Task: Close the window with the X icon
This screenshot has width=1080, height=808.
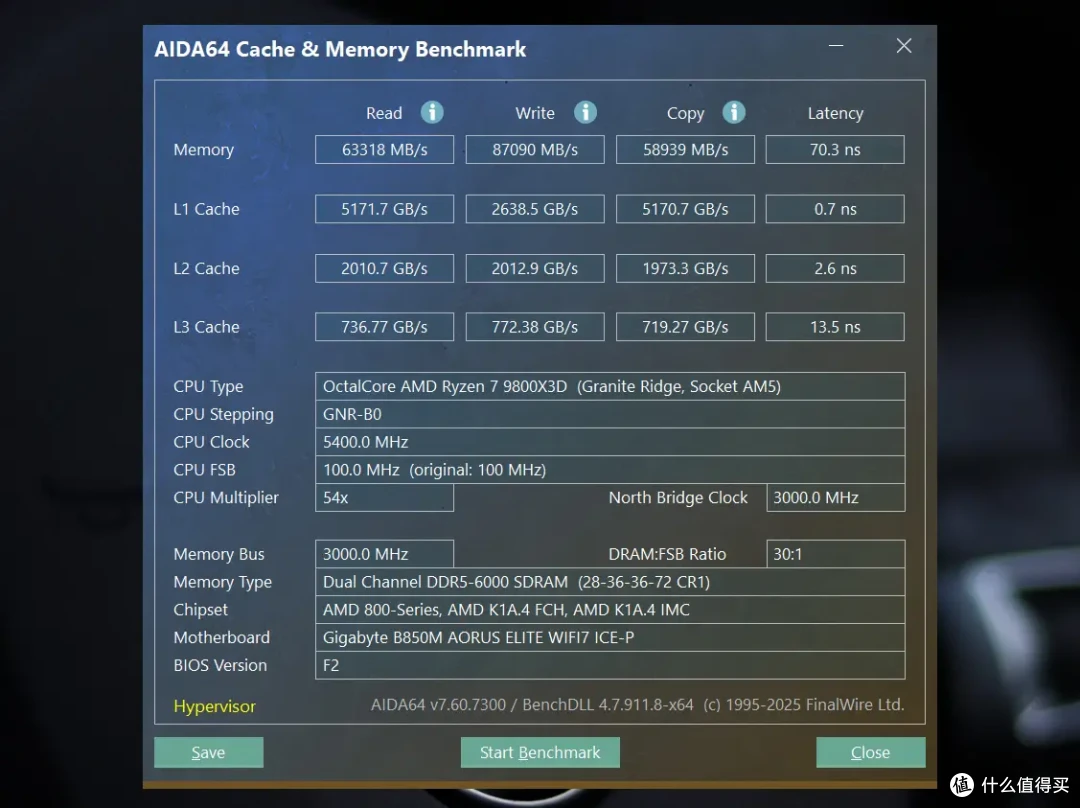Action: tap(904, 46)
